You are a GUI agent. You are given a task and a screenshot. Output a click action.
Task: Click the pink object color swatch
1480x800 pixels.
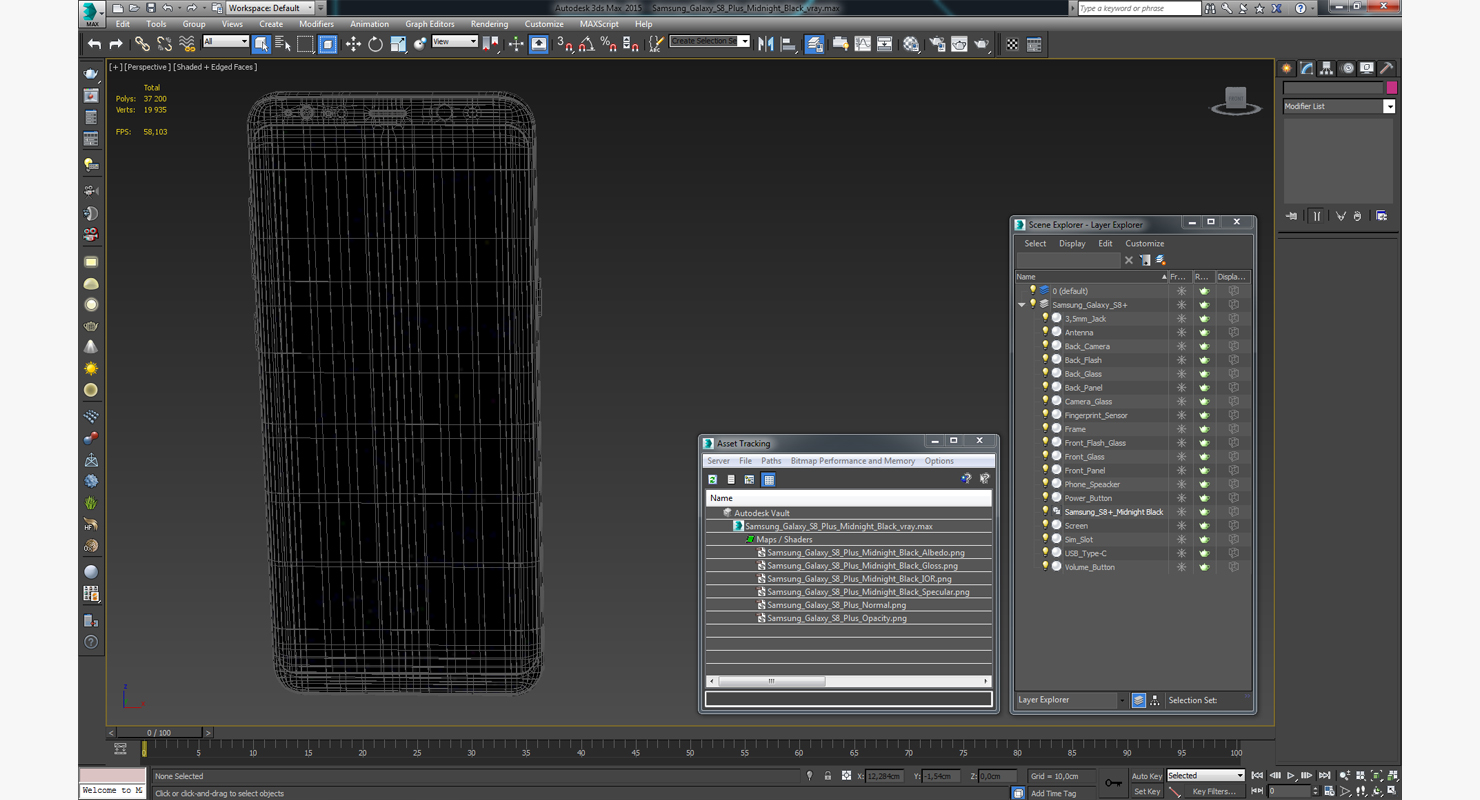[1391, 88]
